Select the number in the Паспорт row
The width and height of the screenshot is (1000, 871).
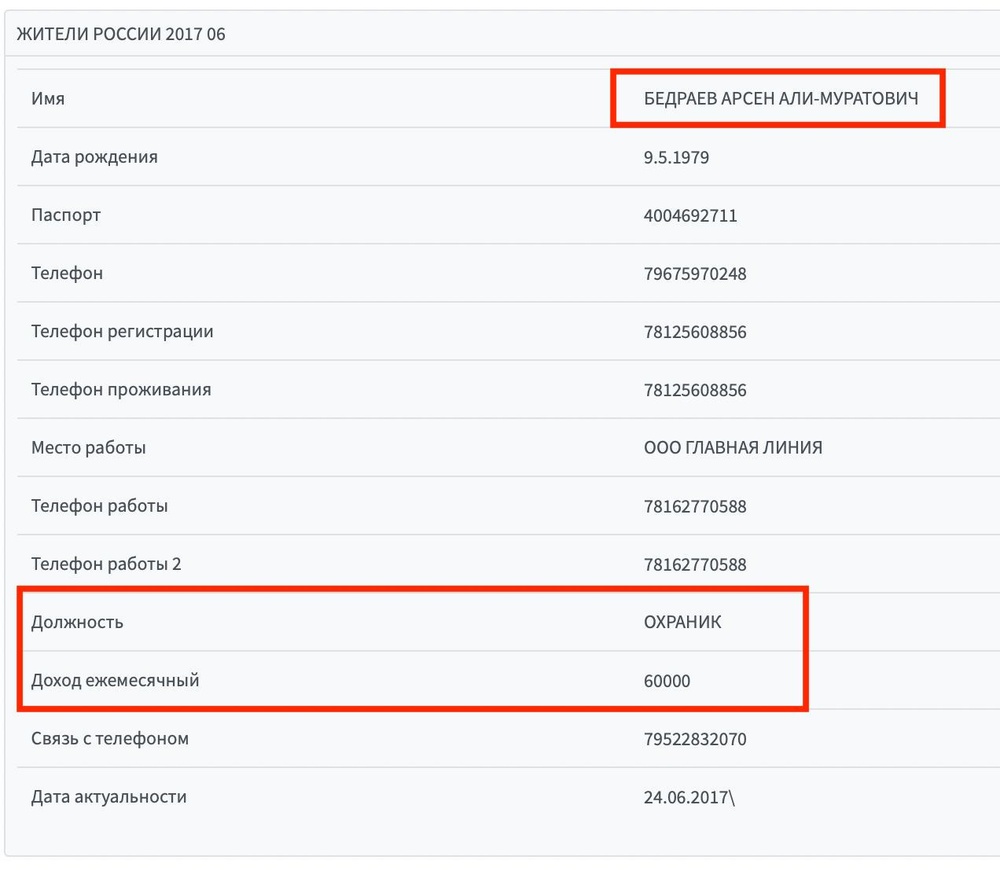[691, 216]
